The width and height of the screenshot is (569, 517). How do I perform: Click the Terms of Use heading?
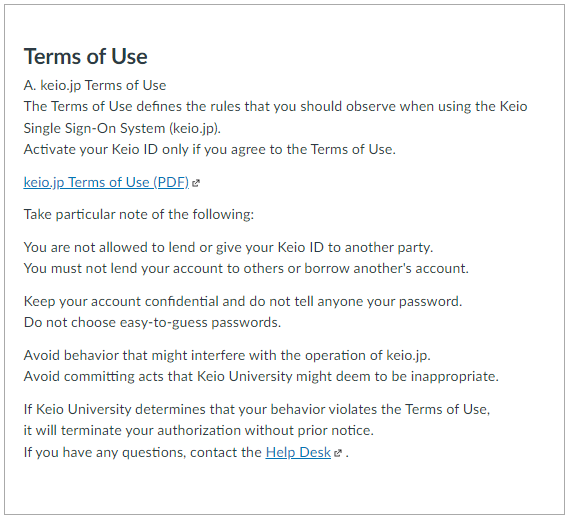tap(86, 57)
